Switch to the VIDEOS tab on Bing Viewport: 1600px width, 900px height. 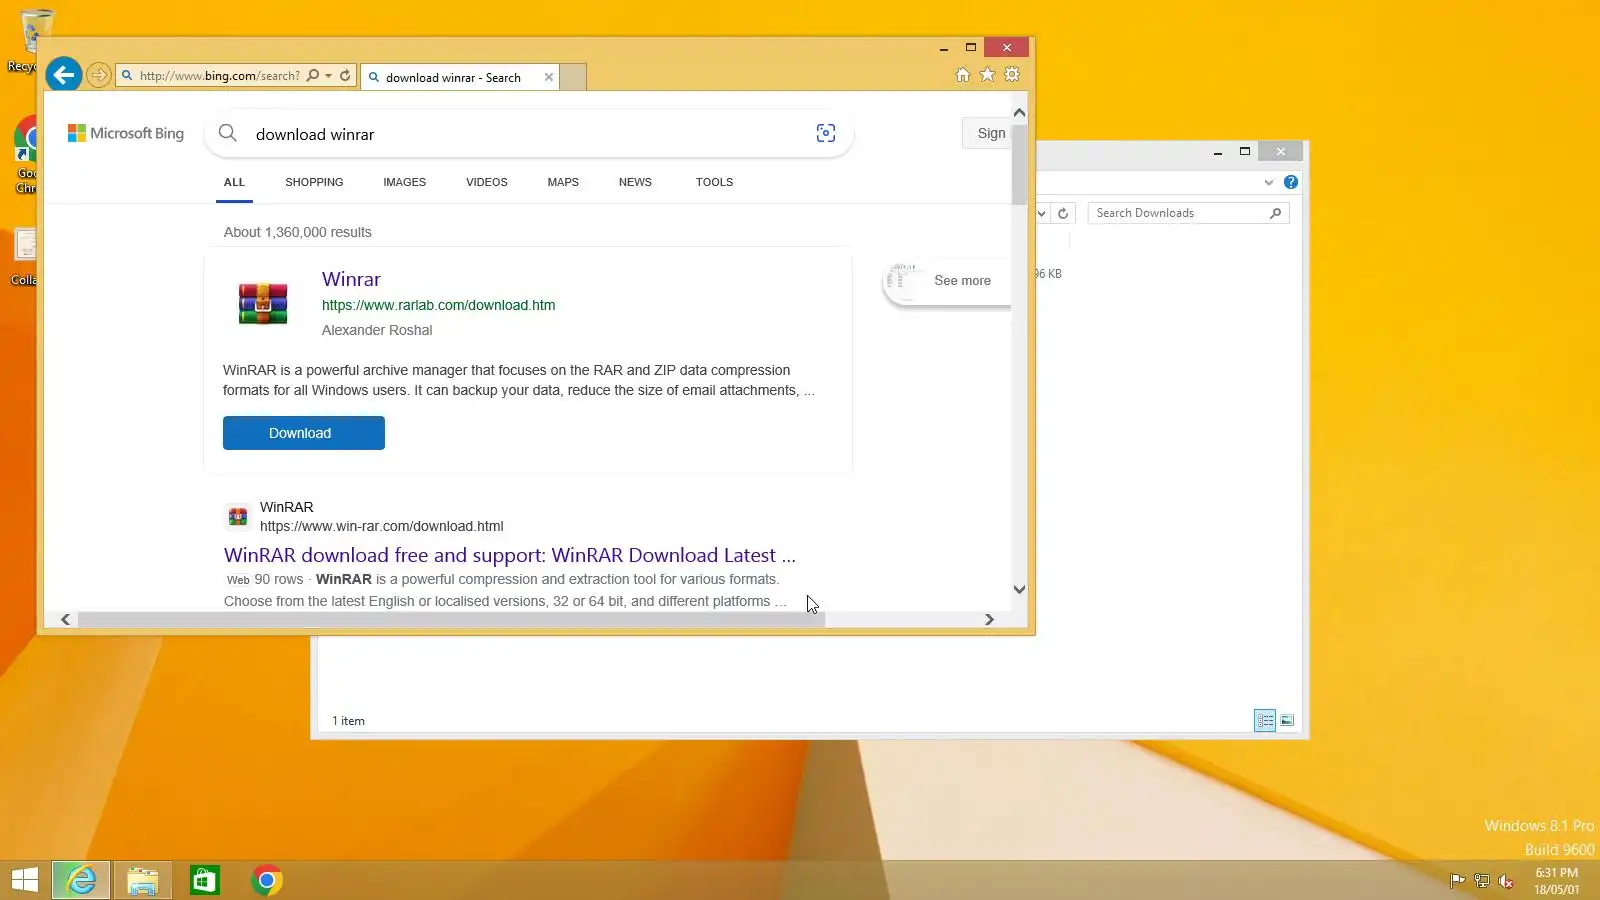(487, 182)
